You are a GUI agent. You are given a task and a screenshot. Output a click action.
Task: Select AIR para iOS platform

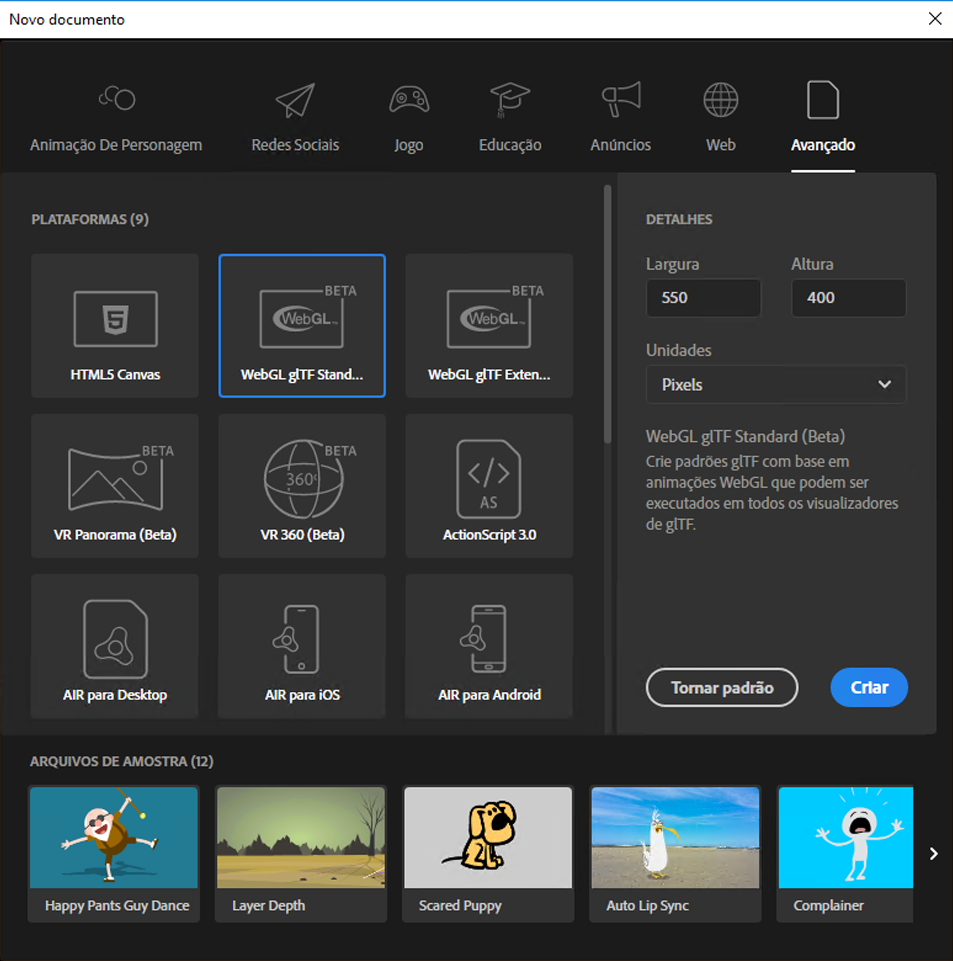click(301, 646)
